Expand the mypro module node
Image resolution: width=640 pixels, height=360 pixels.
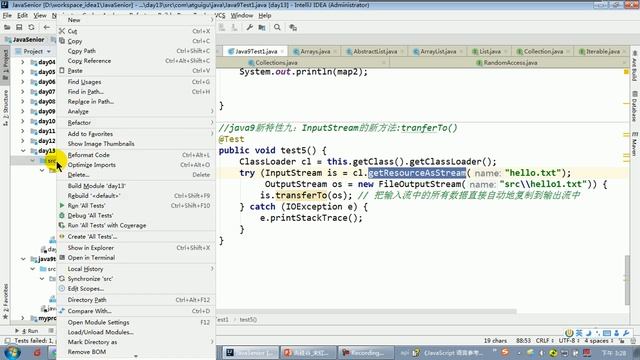[x=23, y=318]
